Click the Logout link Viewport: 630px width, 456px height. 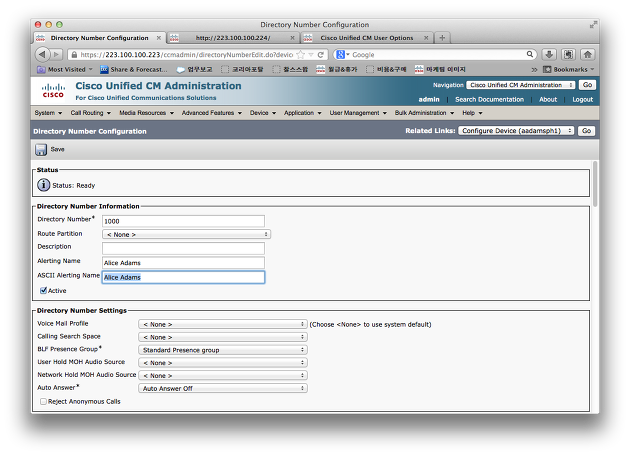click(583, 100)
